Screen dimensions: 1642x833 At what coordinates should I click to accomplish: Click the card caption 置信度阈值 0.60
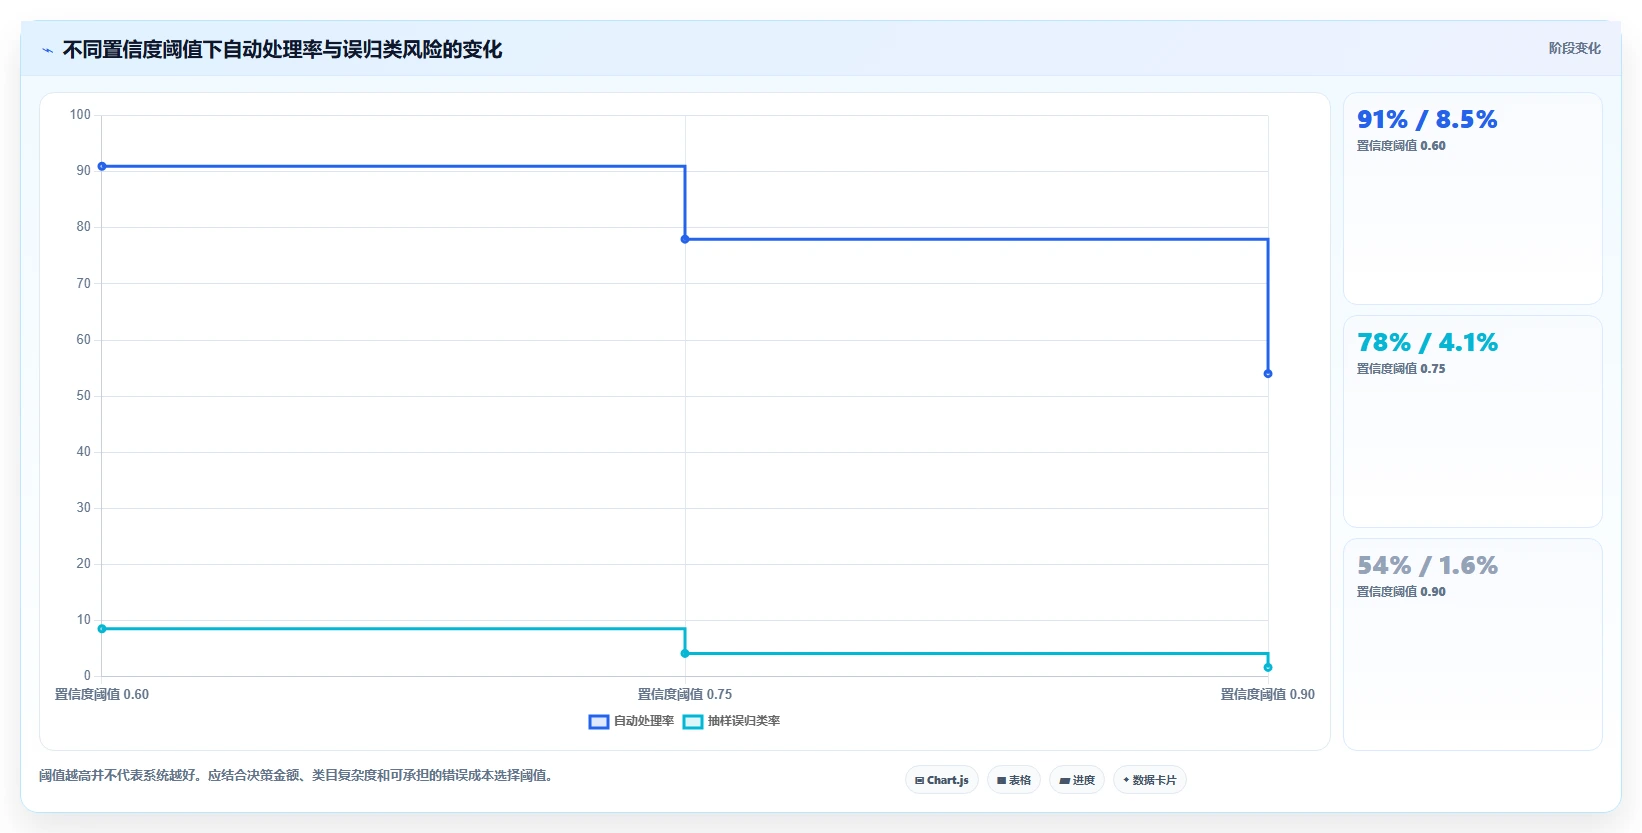[x=1401, y=146]
